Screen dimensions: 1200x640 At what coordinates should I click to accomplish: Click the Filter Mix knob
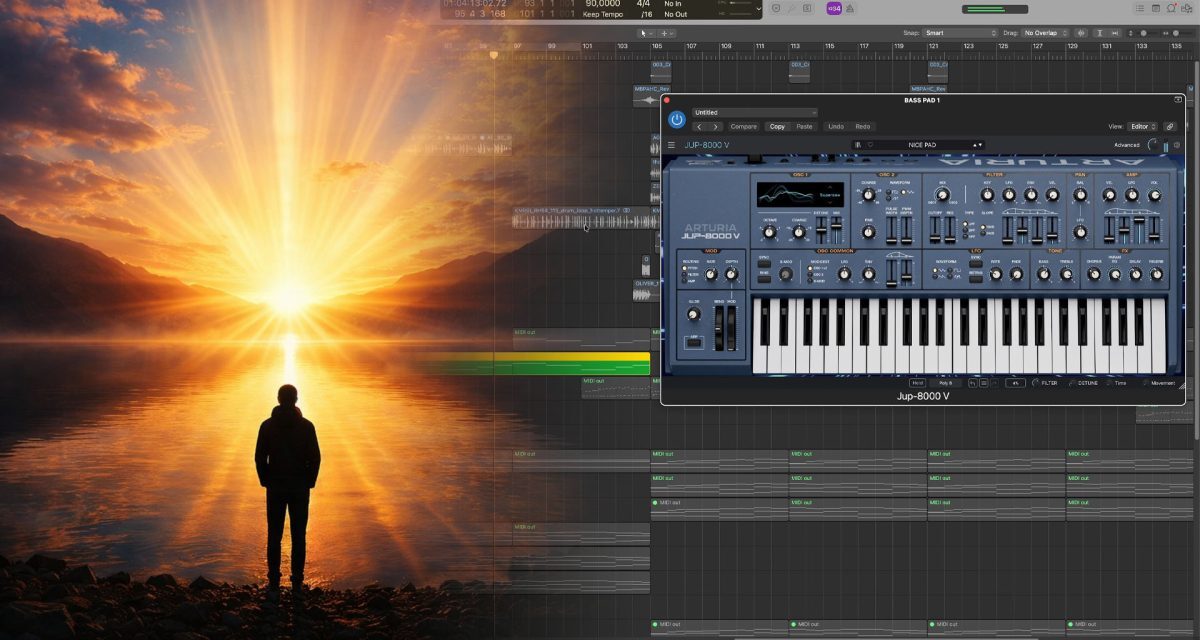(942, 195)
